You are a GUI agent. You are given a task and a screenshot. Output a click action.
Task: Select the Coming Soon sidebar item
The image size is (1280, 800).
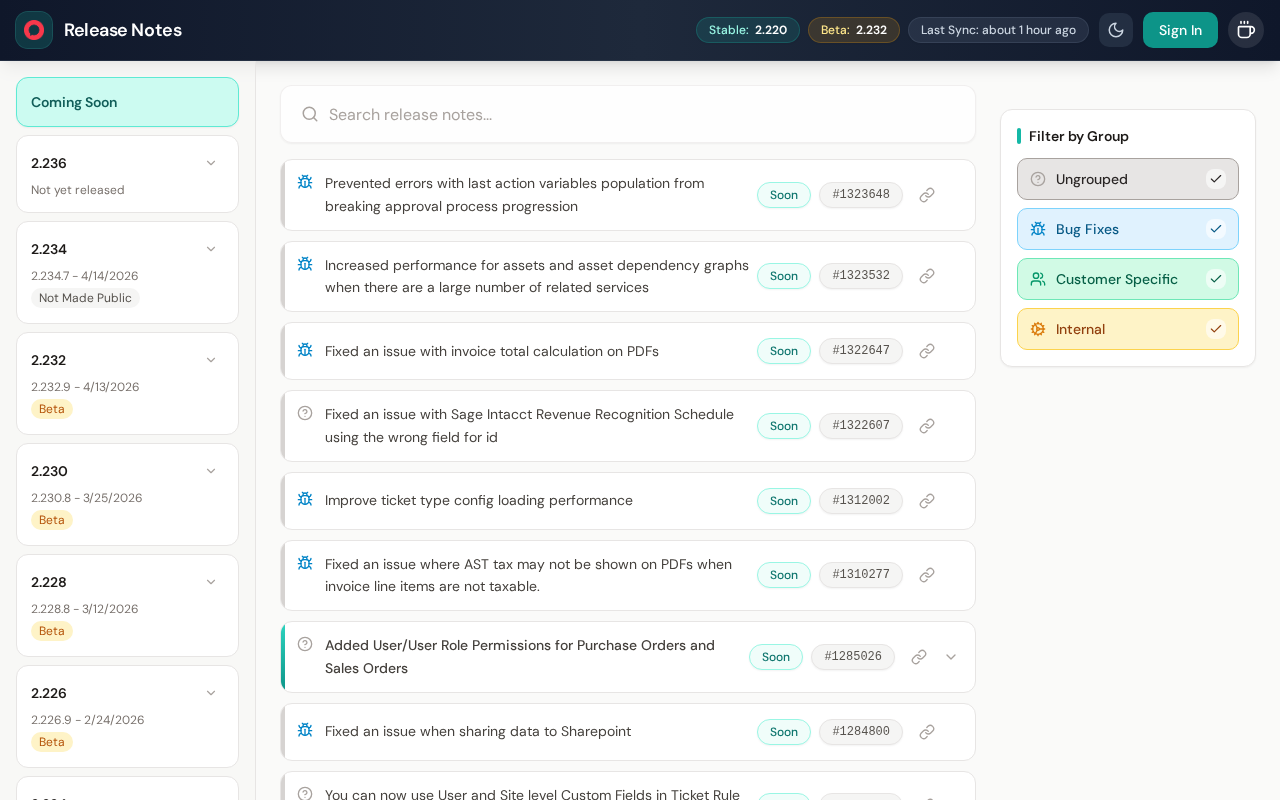127,102
